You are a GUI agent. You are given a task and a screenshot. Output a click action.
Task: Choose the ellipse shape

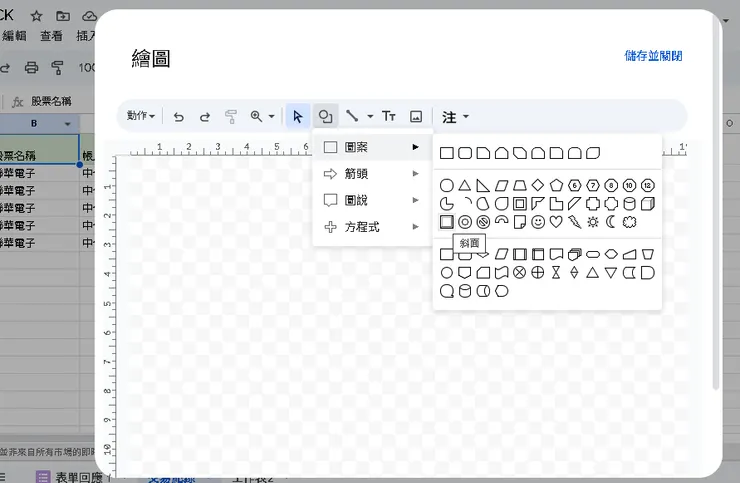point(446,186)
